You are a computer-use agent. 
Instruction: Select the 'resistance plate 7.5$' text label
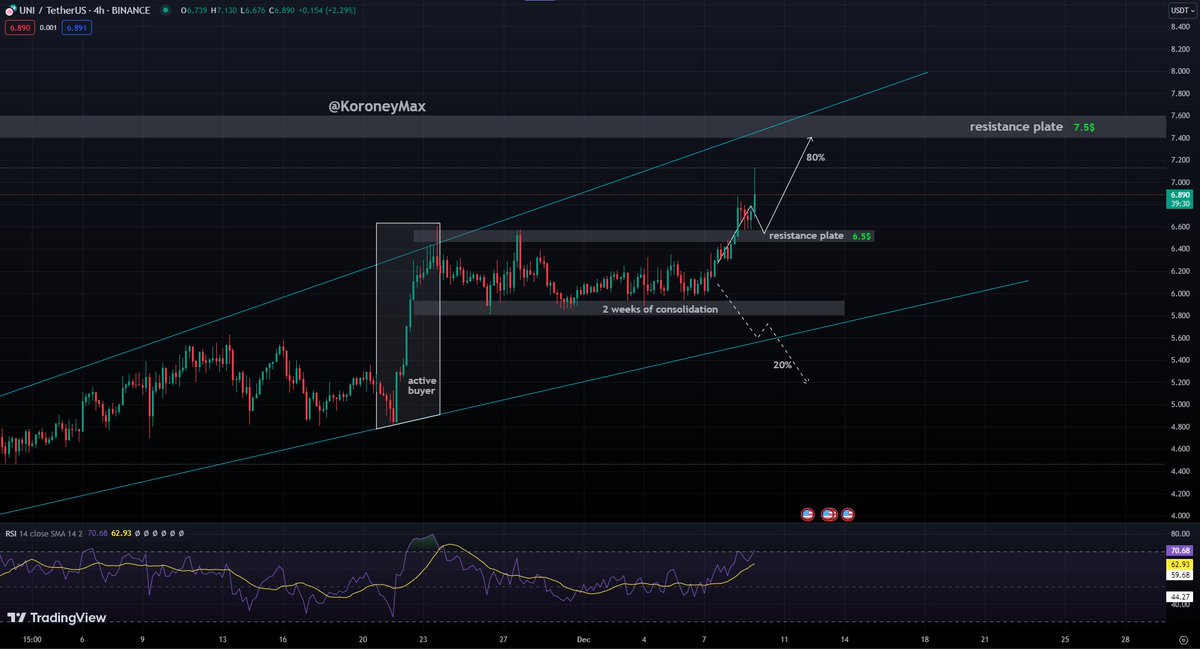(1032, 127)
